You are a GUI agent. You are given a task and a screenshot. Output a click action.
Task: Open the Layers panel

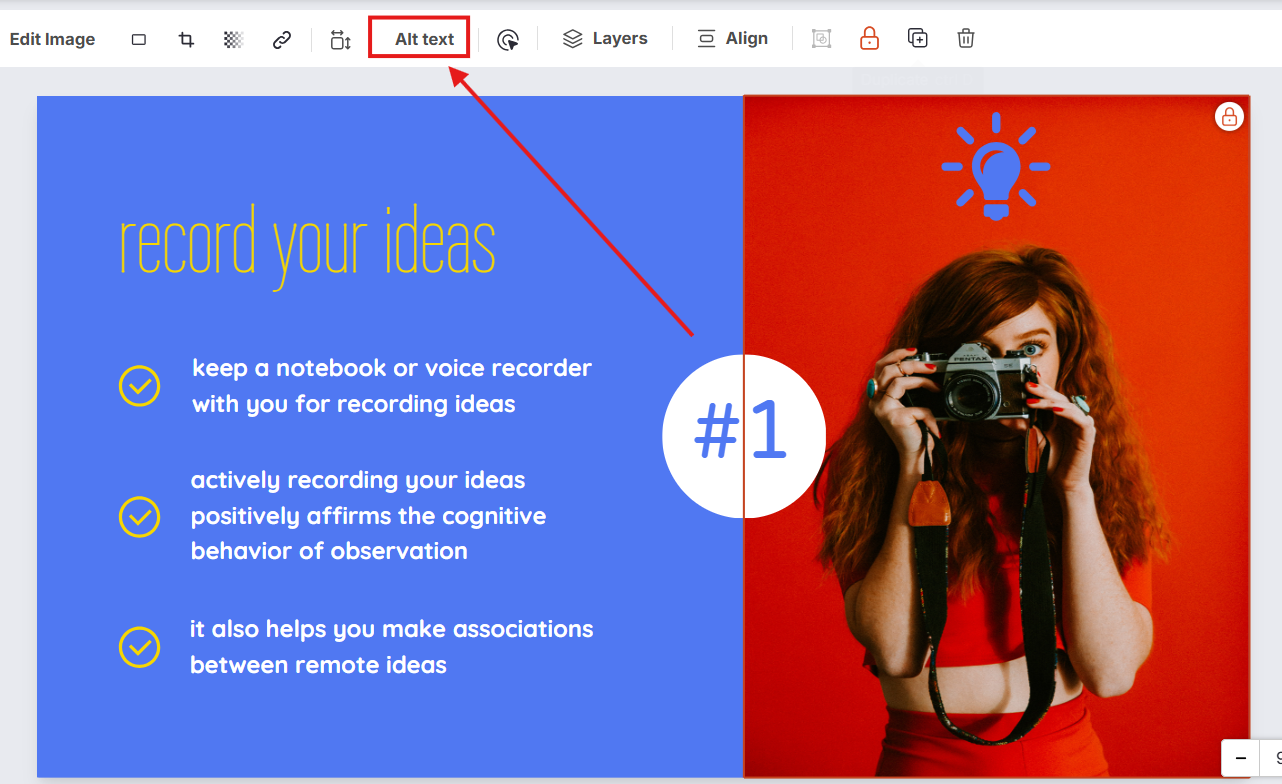coord(605,39)
